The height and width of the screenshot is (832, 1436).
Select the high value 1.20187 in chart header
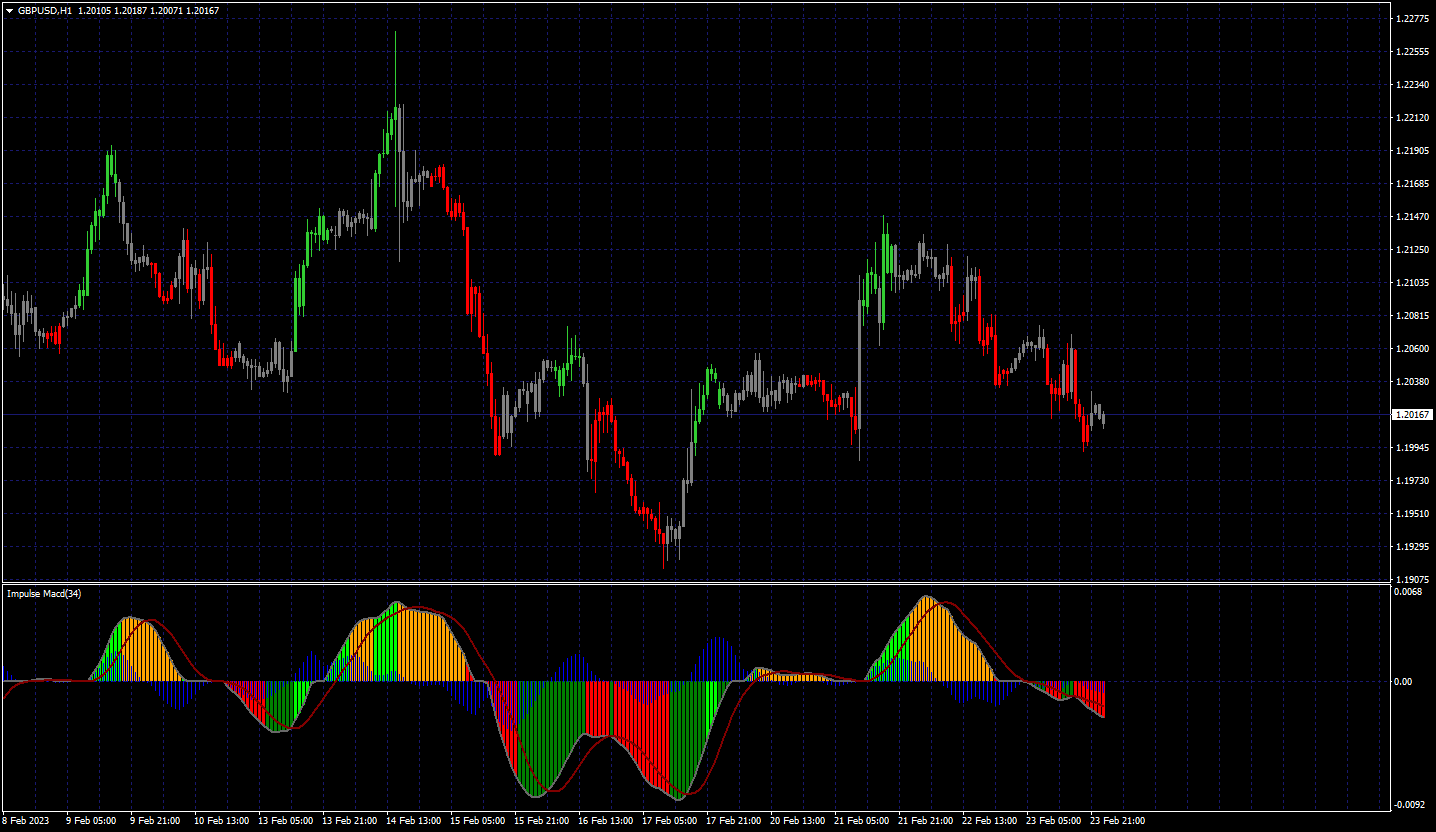pyautogui.click(x=132, y=10)
